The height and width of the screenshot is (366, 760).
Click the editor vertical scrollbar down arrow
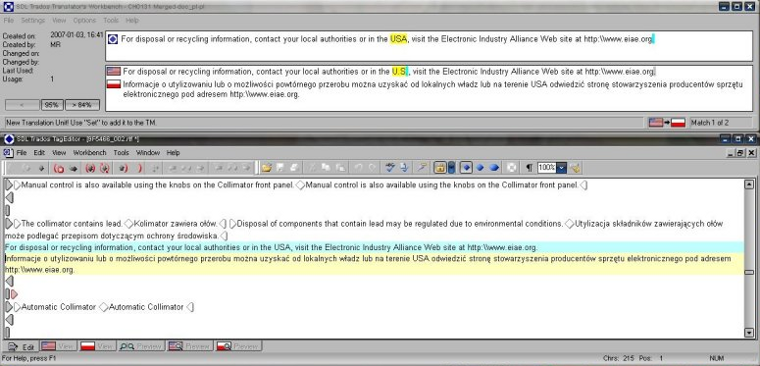click(x=749, y=333)
